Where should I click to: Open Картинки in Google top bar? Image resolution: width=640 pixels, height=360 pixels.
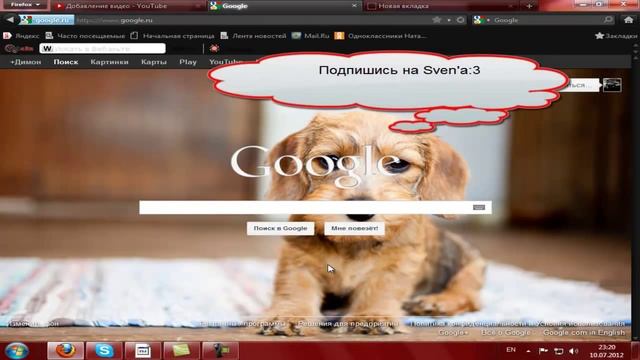pyautogui.click(x=109, y=62)
